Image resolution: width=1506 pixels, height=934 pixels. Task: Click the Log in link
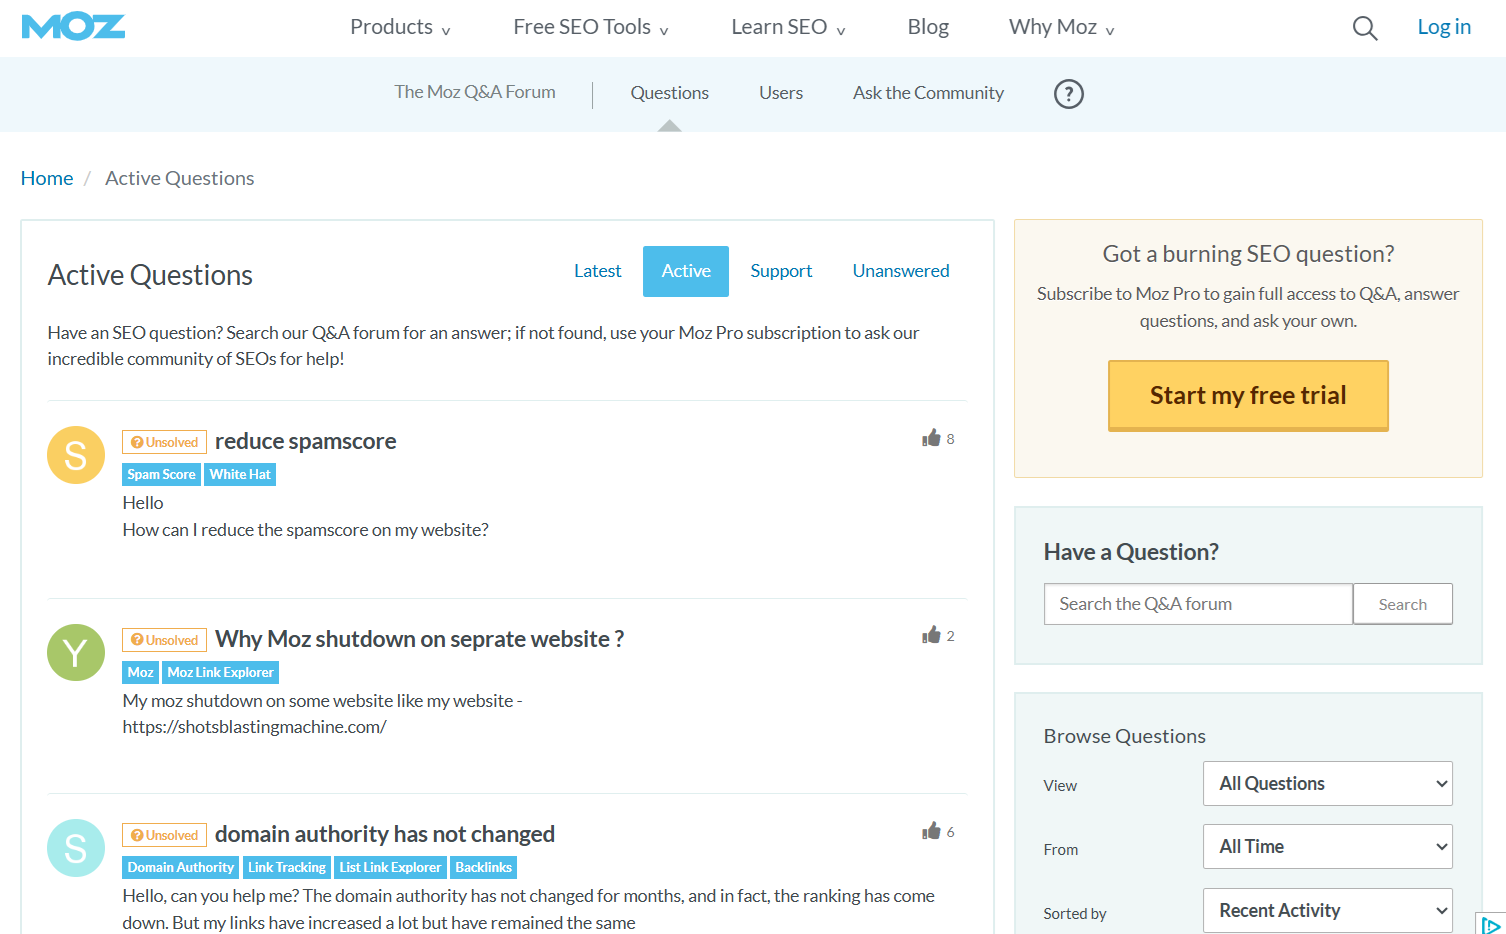point(1443,27)
